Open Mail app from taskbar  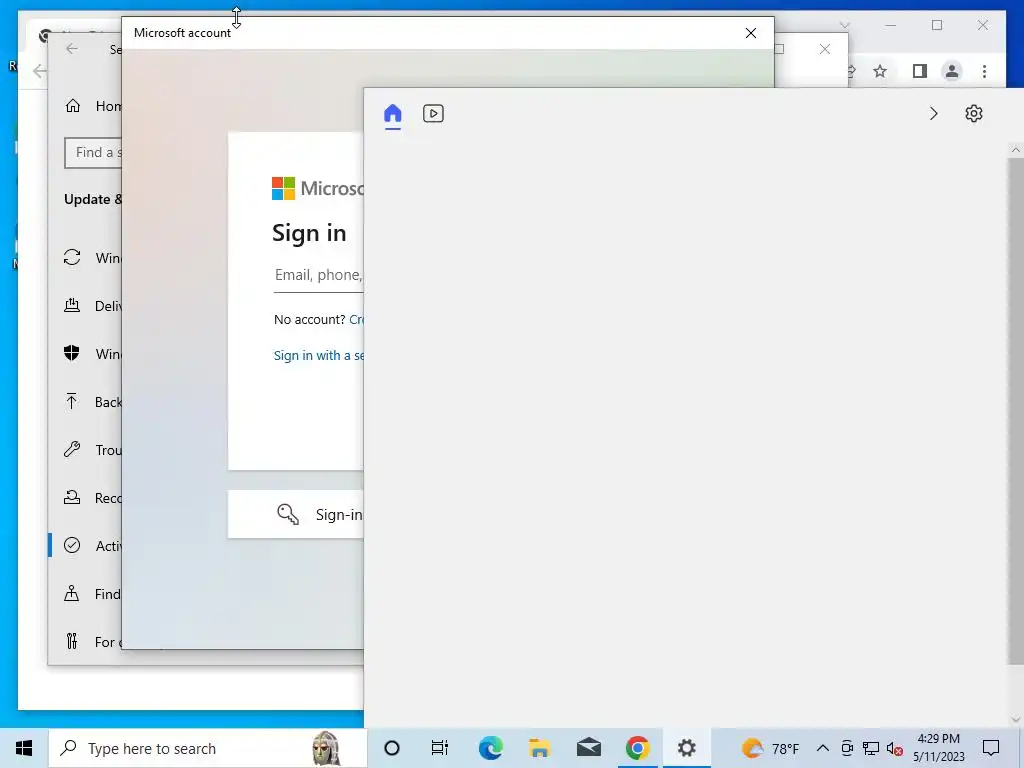click(x=588, y=748)
